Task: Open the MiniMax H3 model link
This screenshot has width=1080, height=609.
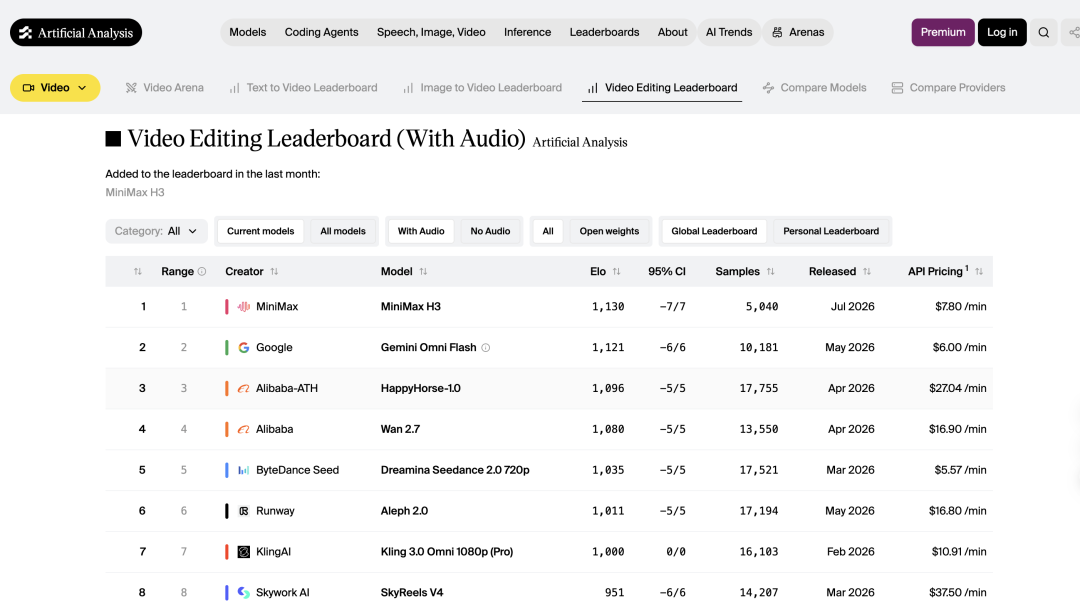Action: pyautogui.click(x=411, y=307)
